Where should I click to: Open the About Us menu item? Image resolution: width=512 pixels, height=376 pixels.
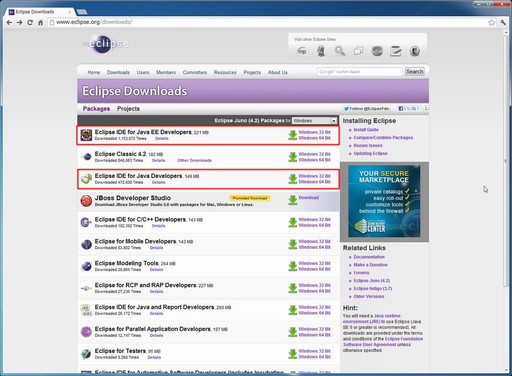coord(278,72)
